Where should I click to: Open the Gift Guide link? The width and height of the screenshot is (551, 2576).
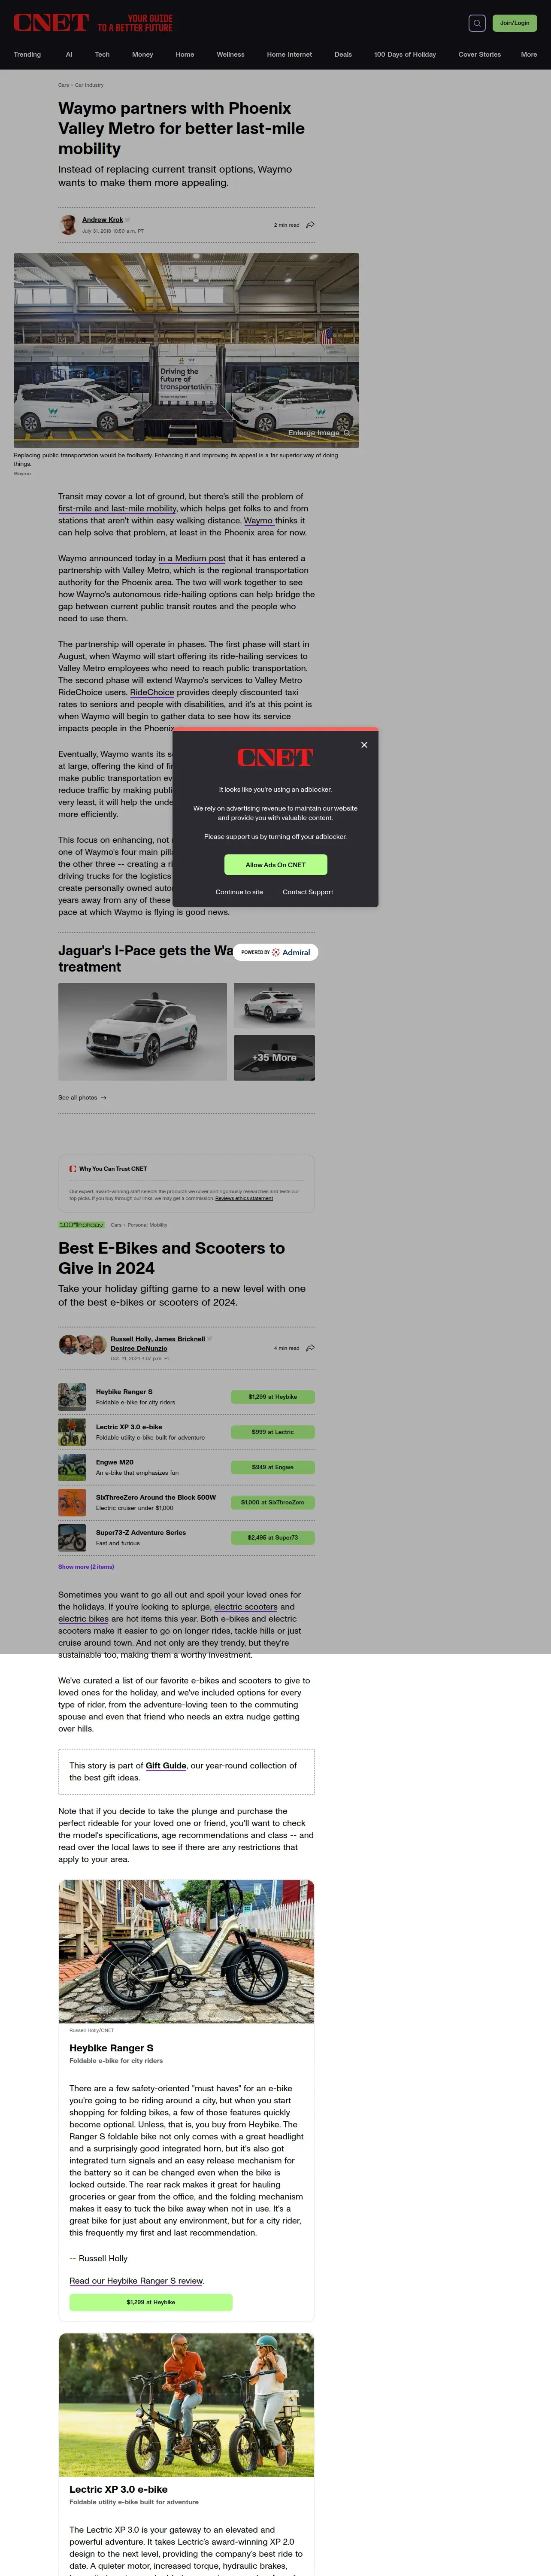click(x=166, y=1766)
